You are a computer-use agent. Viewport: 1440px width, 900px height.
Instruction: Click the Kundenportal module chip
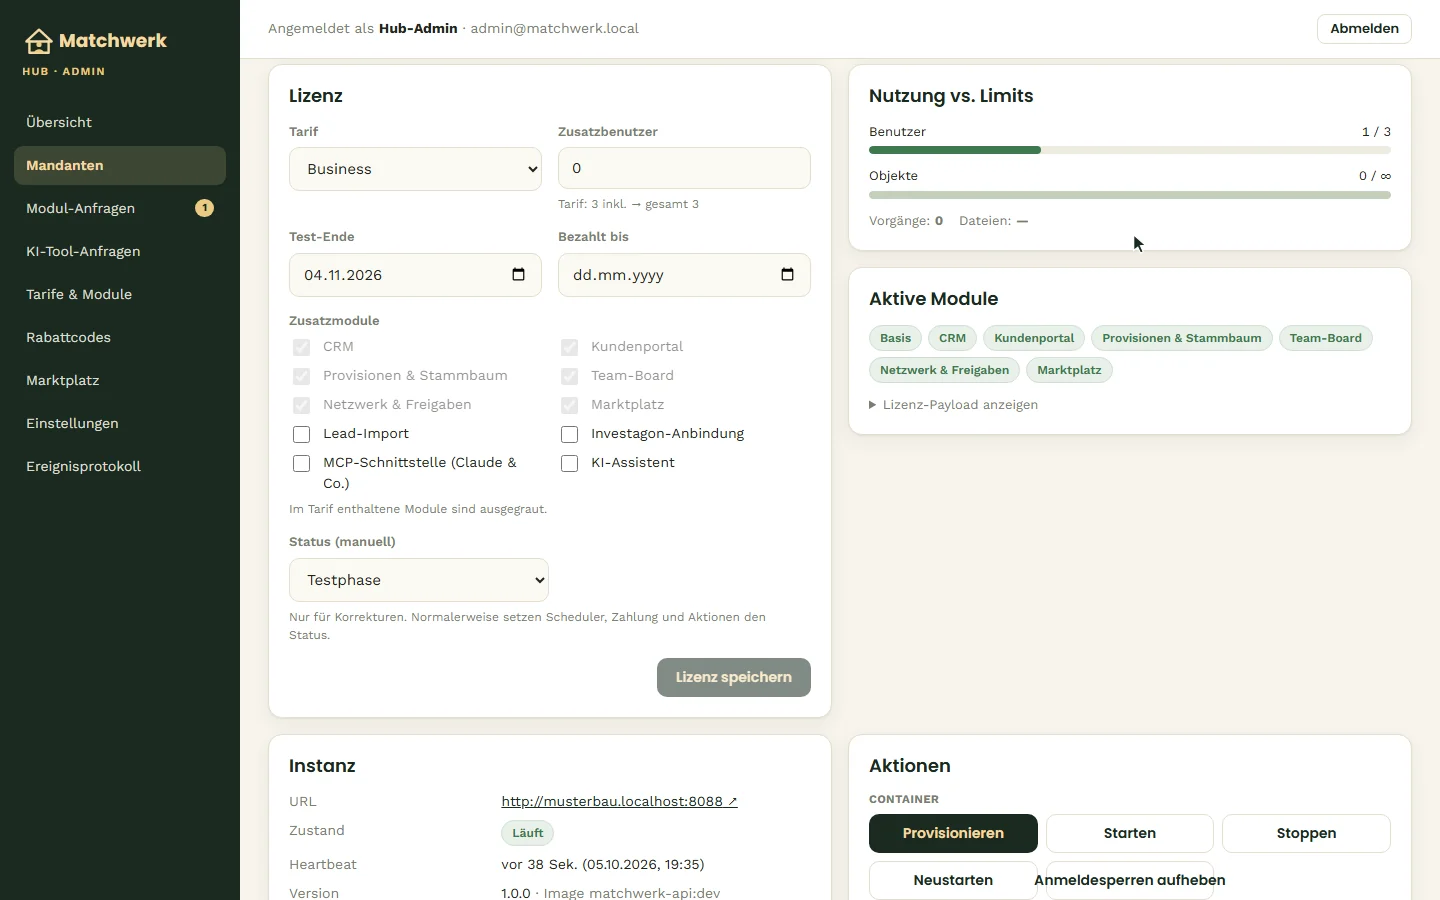click(1034, 338)
